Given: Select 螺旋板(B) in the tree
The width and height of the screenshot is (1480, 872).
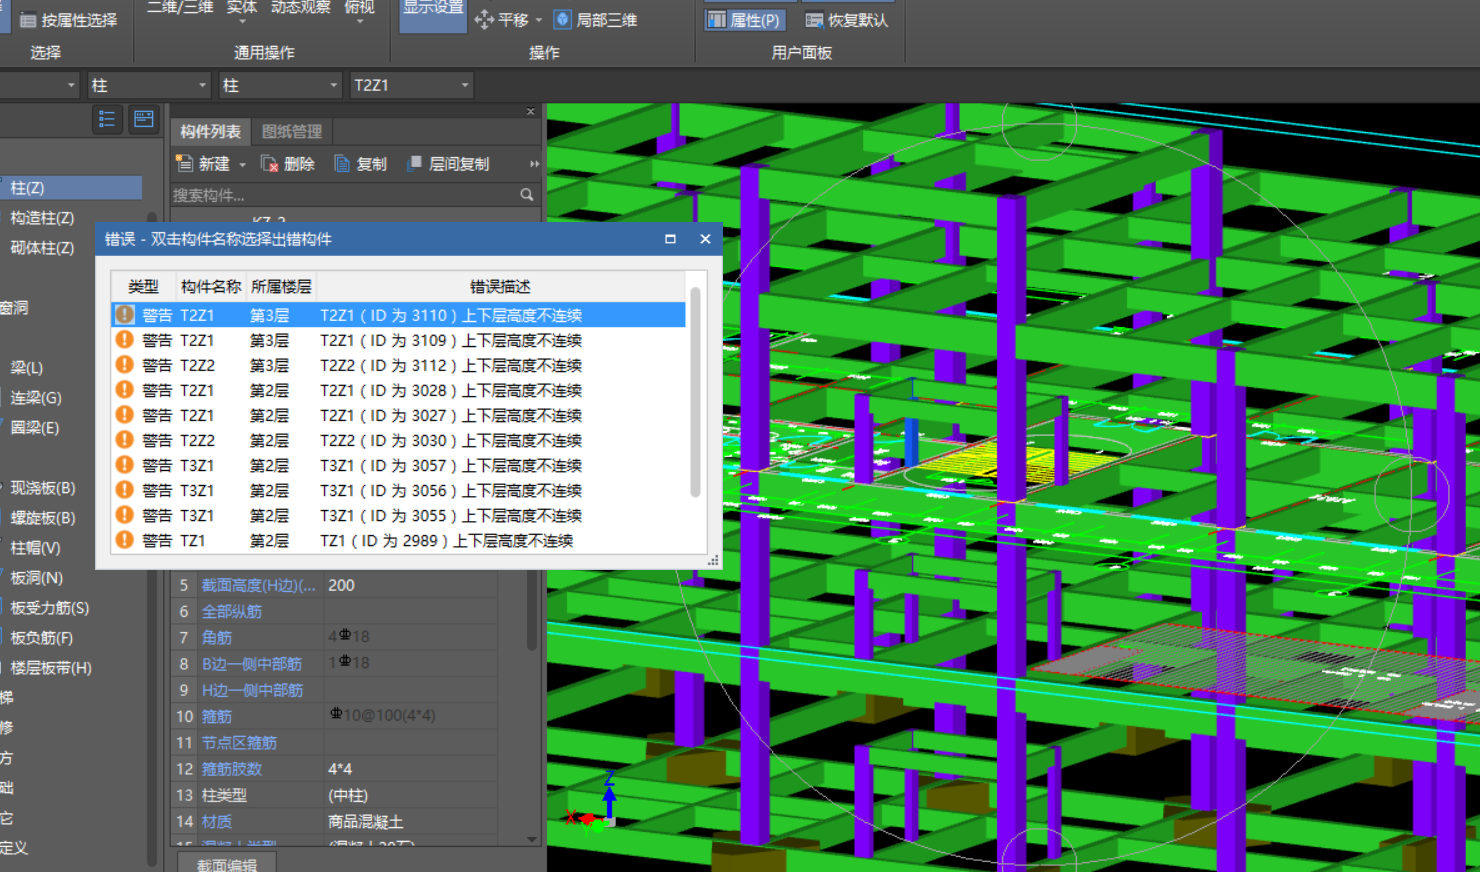Looking at the screenshot, I should (43, 518).
